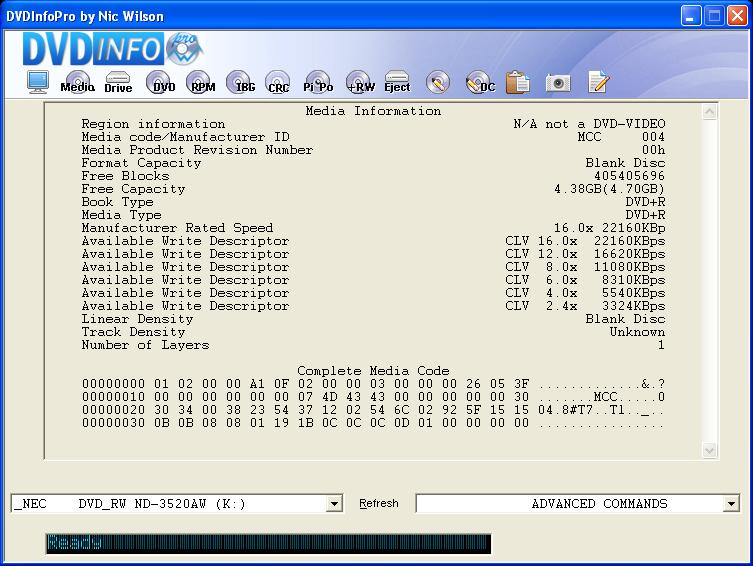Open the Media info toolbar icon

point(77,82)
